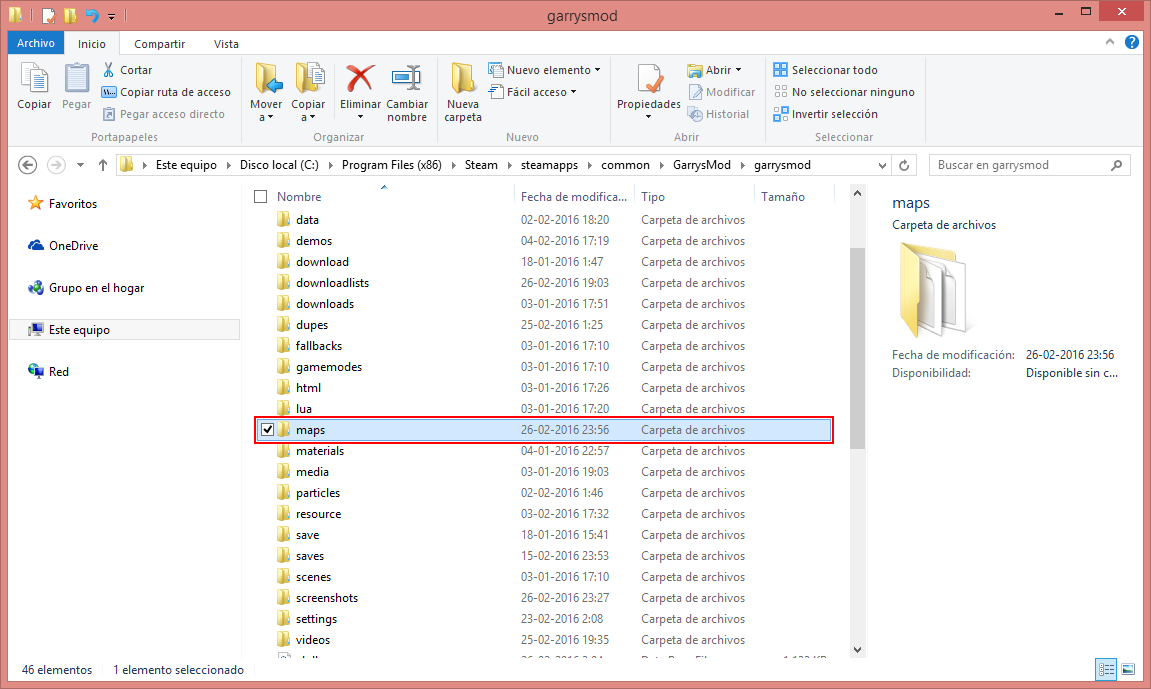Screen dimensions: 1151x689
Task: Switch to details view icon in status bar
Action: pos(1106,669)
